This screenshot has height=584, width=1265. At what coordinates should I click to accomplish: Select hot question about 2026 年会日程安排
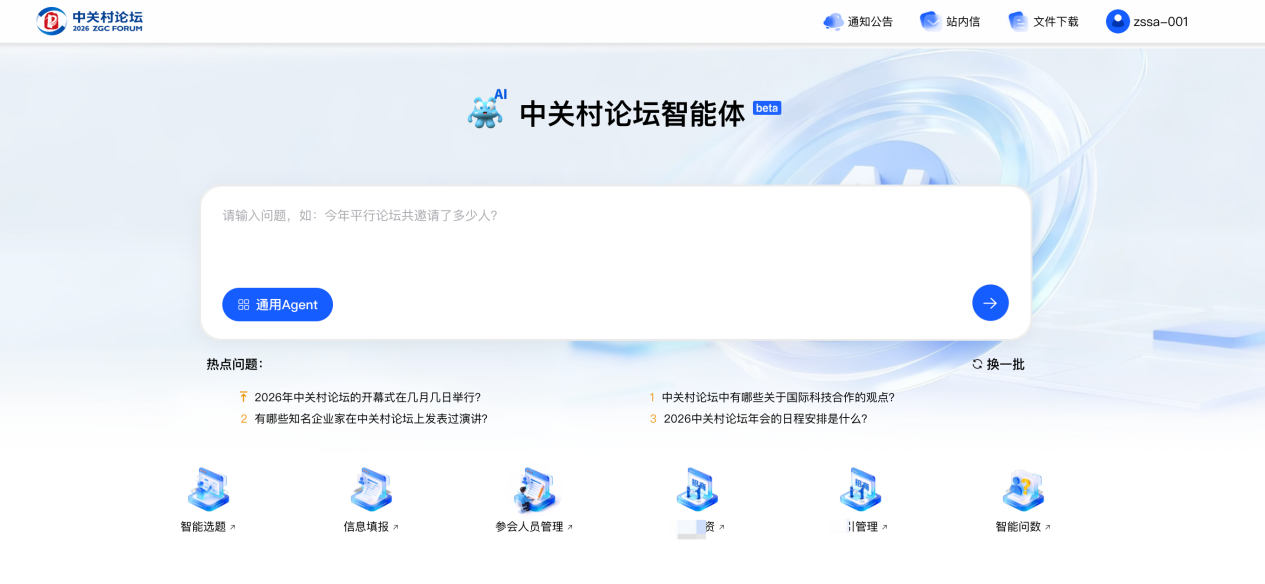765,419
